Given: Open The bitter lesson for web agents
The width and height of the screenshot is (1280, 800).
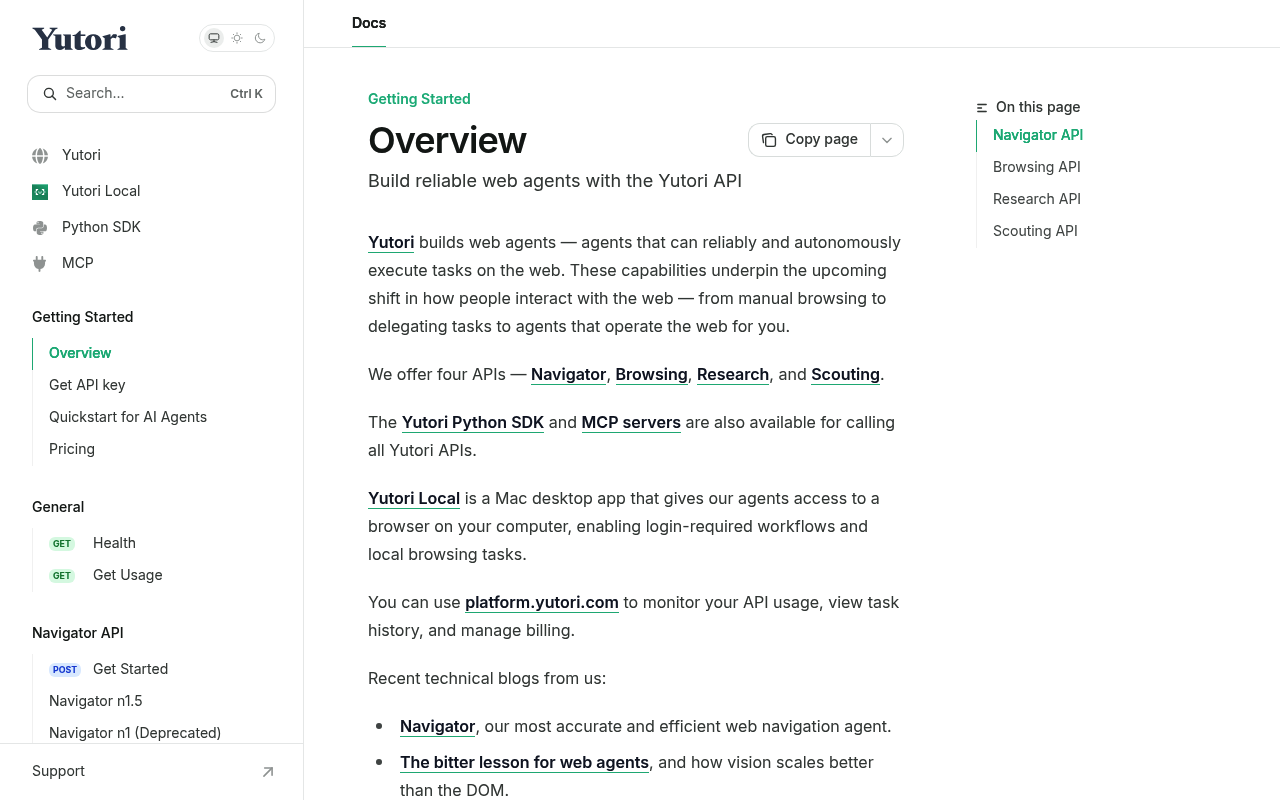Looking at the screenshot, I should (x=525, y=762).
